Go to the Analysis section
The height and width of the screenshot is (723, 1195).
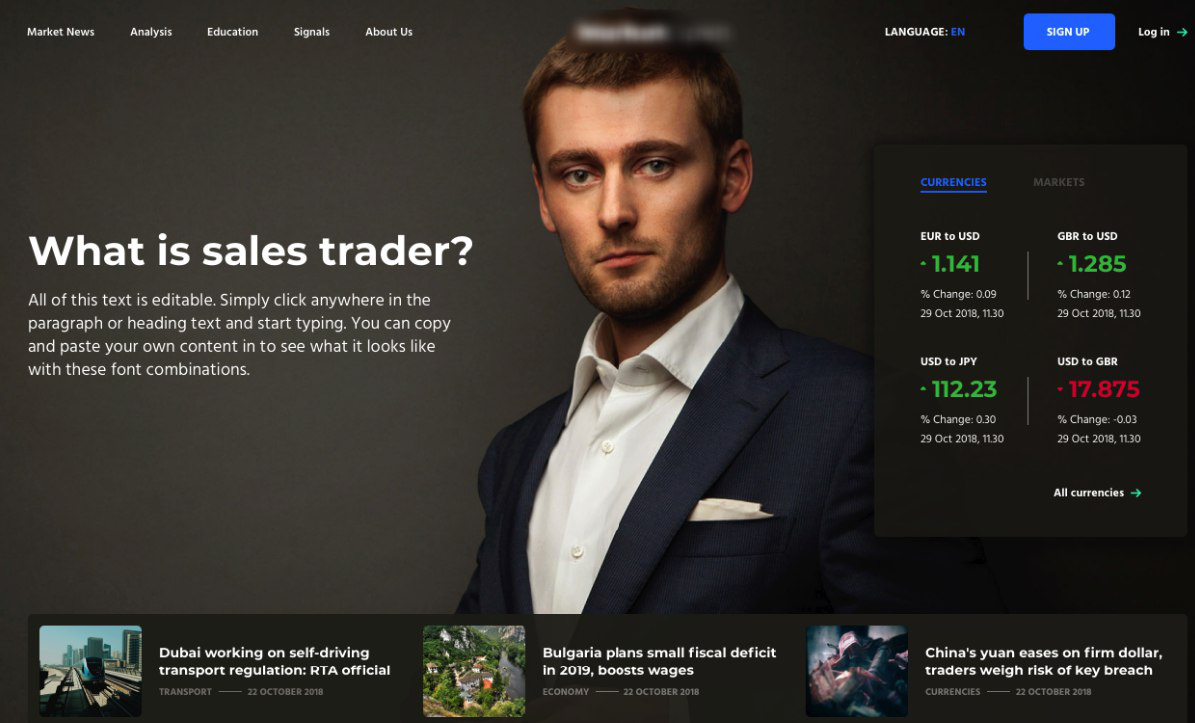[151, 32]
